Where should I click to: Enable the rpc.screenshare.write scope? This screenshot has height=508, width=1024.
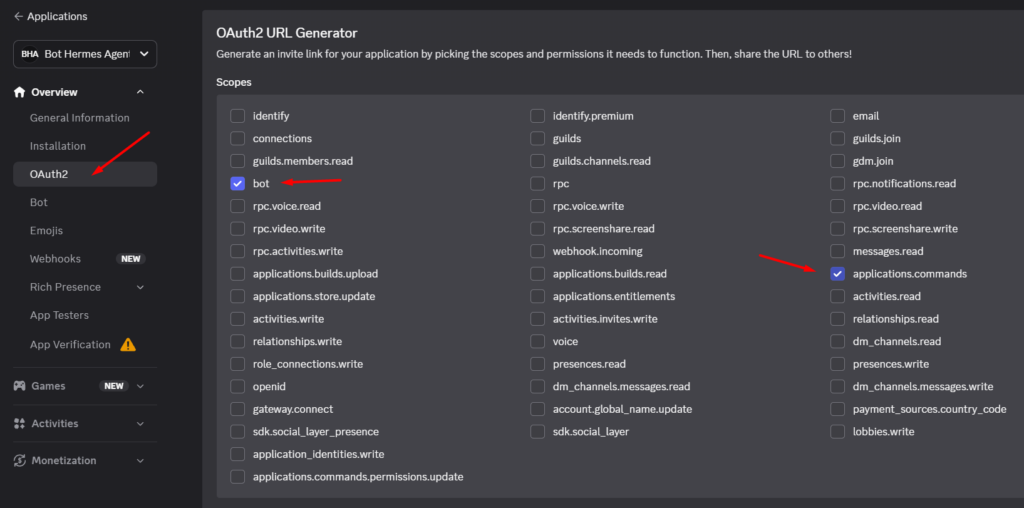coord(837,229)
